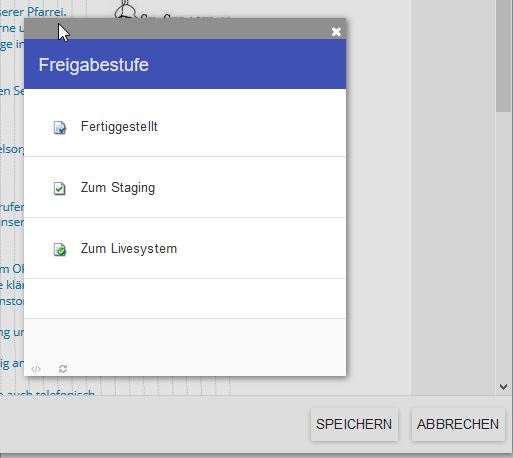
Task: Open the source code icon in dialog footer
Action: click(36, 369)
